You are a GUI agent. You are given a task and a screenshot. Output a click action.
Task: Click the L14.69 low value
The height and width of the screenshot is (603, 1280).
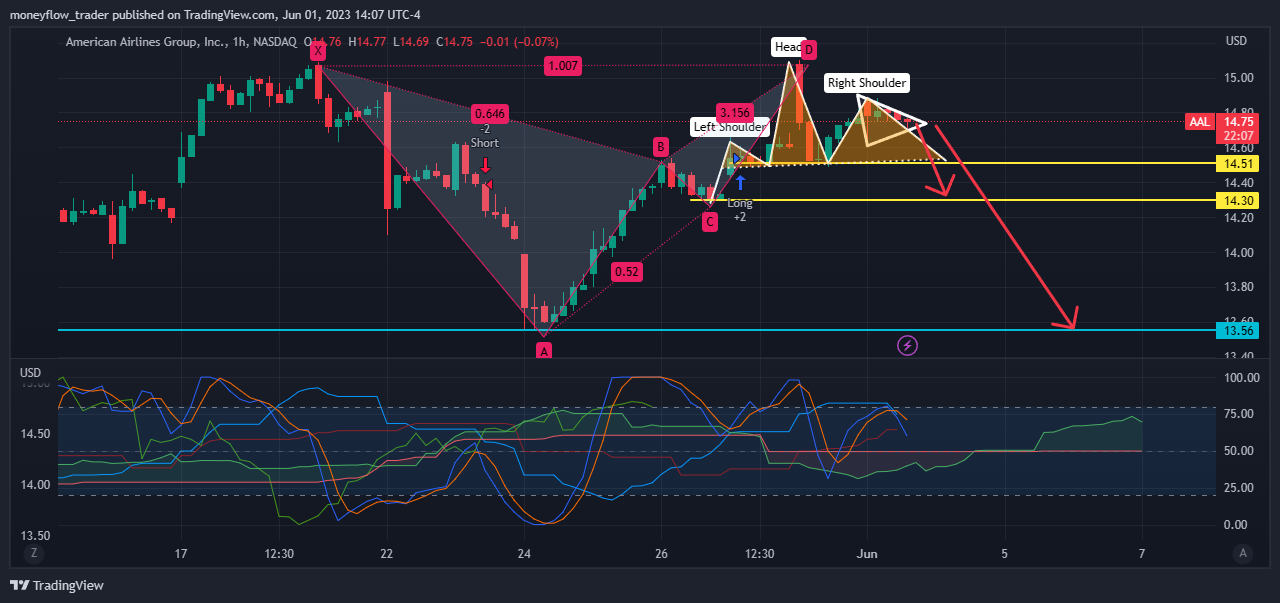point(411,42)
